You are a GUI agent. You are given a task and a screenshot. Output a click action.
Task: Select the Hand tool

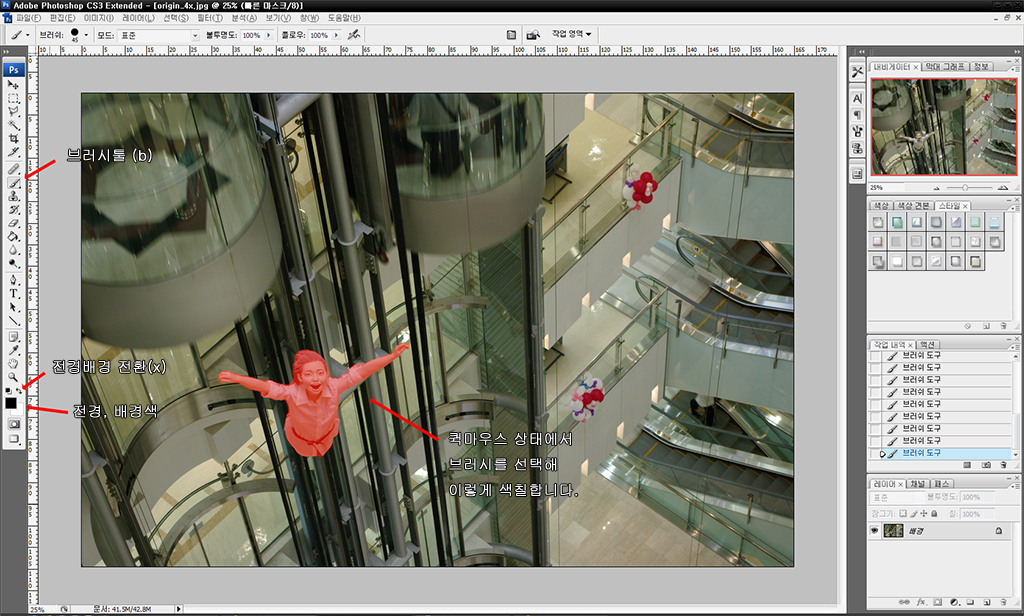tap(13, 364)
